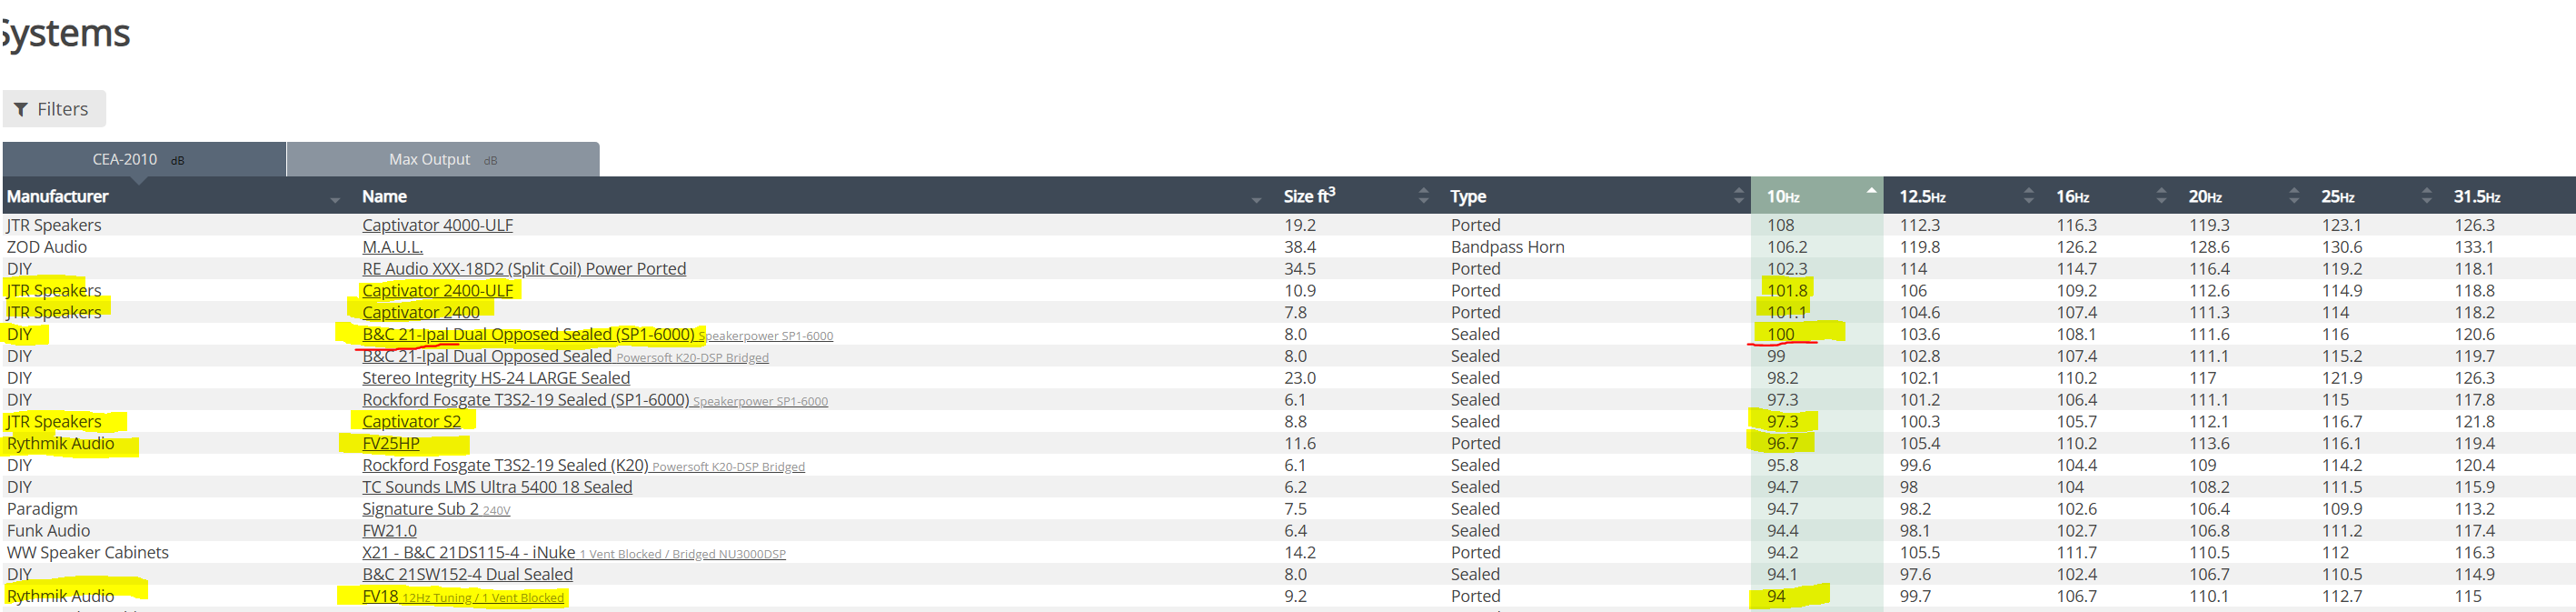Sort table by Name column arrow

pyautogui.click(x=1256, y=200)
